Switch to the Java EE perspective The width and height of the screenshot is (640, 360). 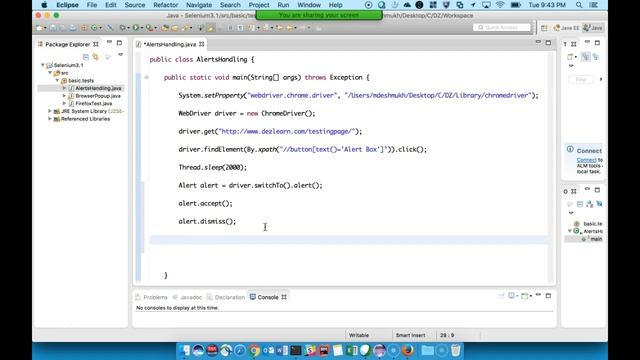coord(566,28)
